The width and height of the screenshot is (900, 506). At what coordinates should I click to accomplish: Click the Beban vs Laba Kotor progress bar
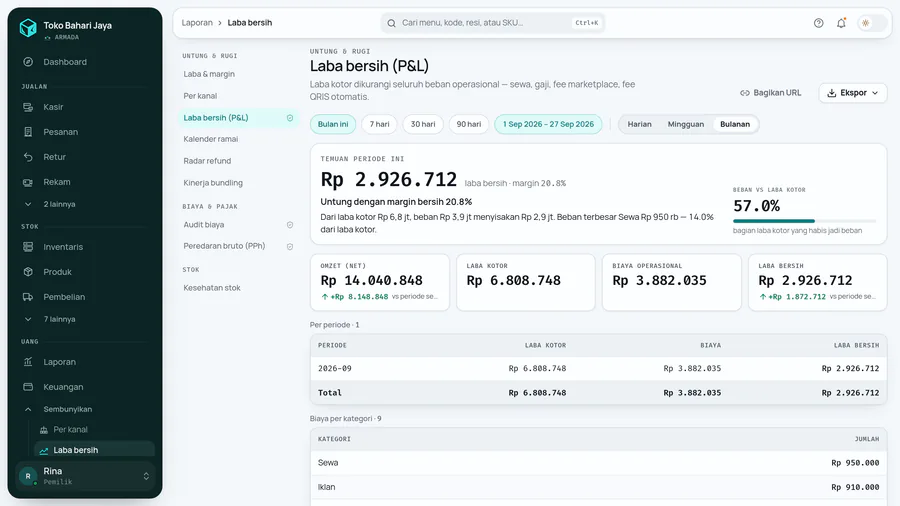point(804,221)
